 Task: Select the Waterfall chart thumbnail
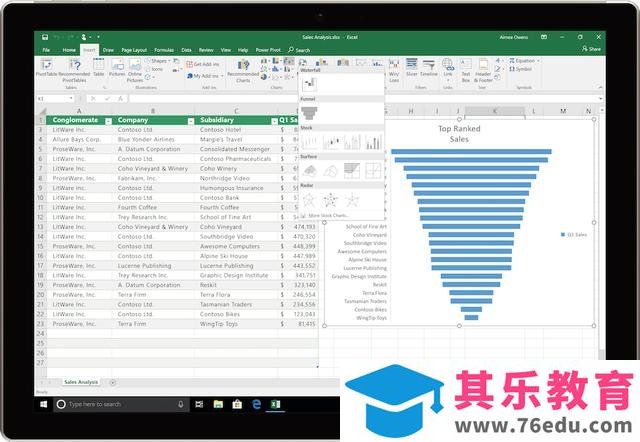tap(309, 84)
